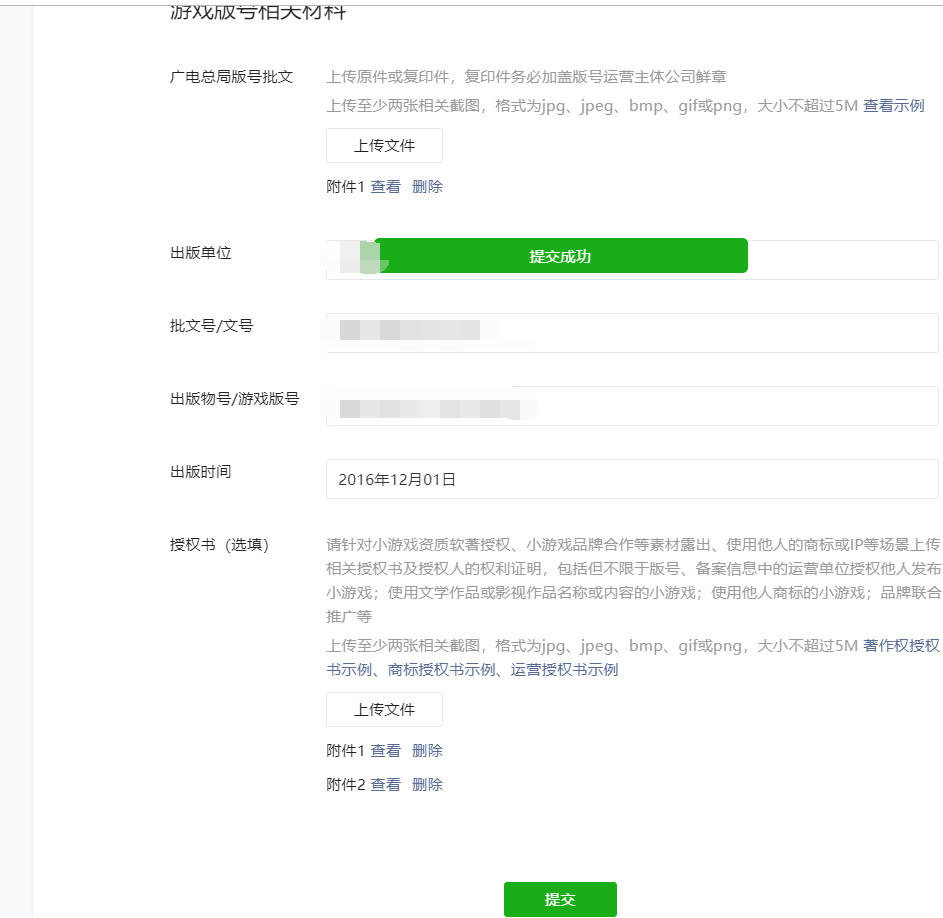Open the 运营授权书示例 link
This screenshot has height=918, width=943.
(x=564, y=670)
